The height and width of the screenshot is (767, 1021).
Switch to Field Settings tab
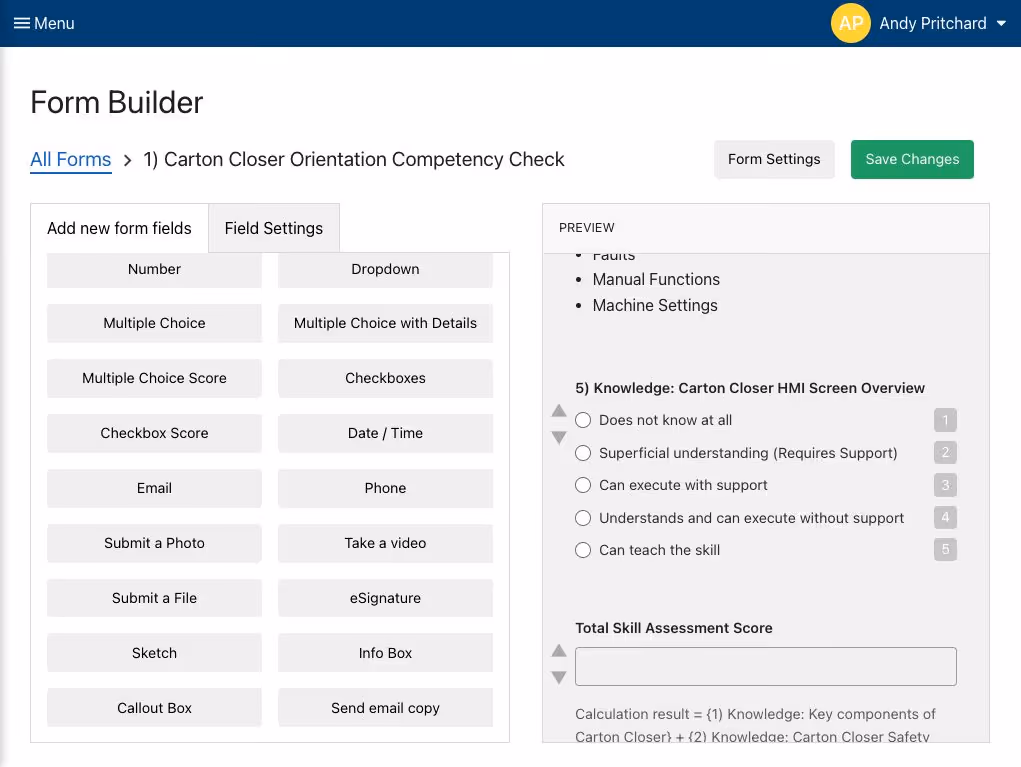[x=273, y=229]
